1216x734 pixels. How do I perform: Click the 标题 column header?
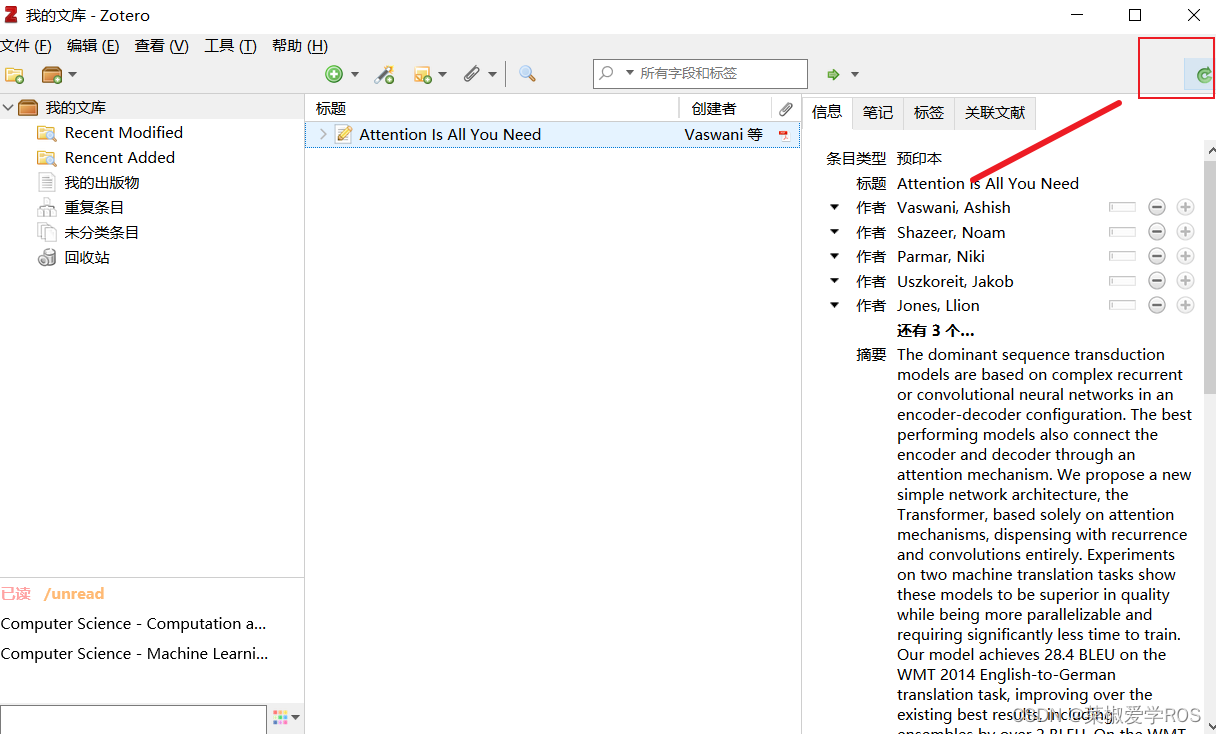(492, 108)
